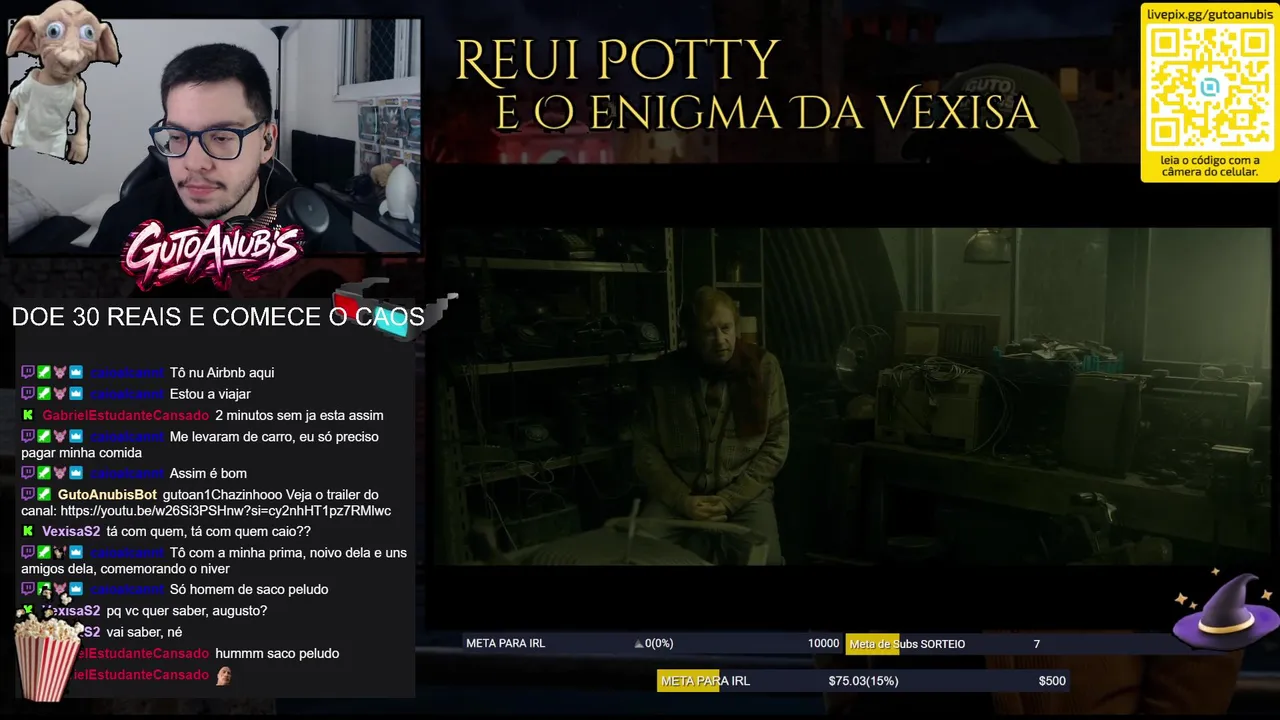
Task: Click the META PARA IRL 0(0%) progress bar
Action: point(653,643)
